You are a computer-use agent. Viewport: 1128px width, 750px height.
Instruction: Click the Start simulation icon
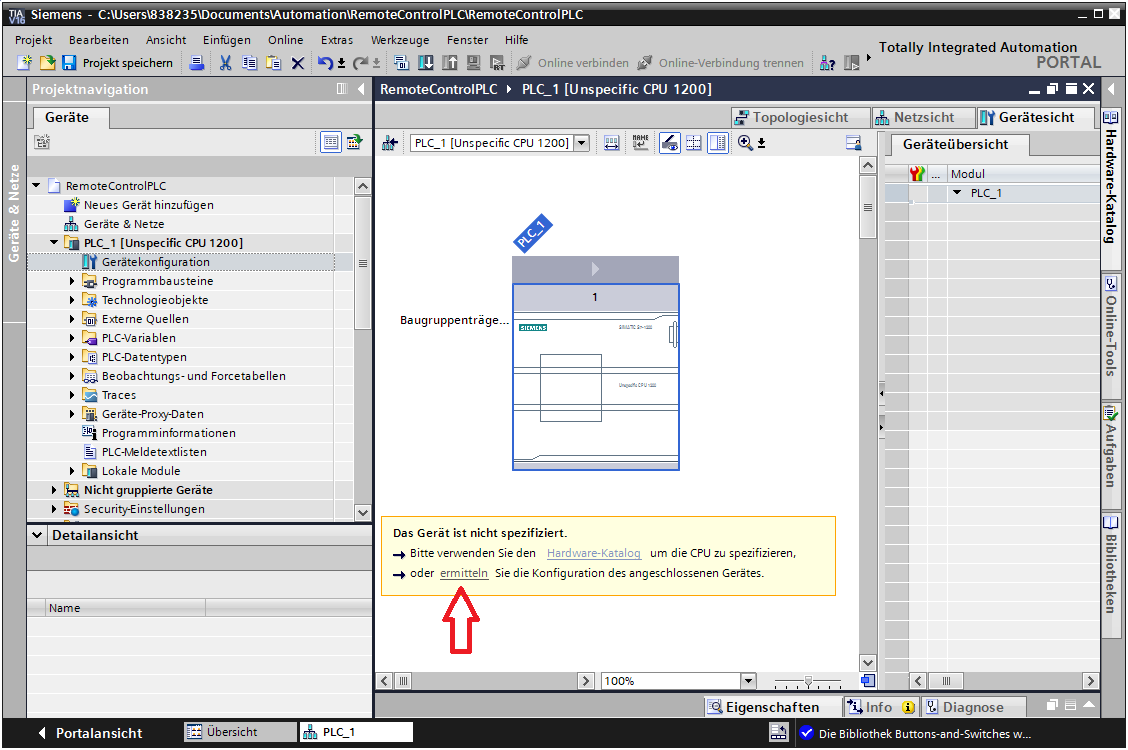[x=473, y=63]
